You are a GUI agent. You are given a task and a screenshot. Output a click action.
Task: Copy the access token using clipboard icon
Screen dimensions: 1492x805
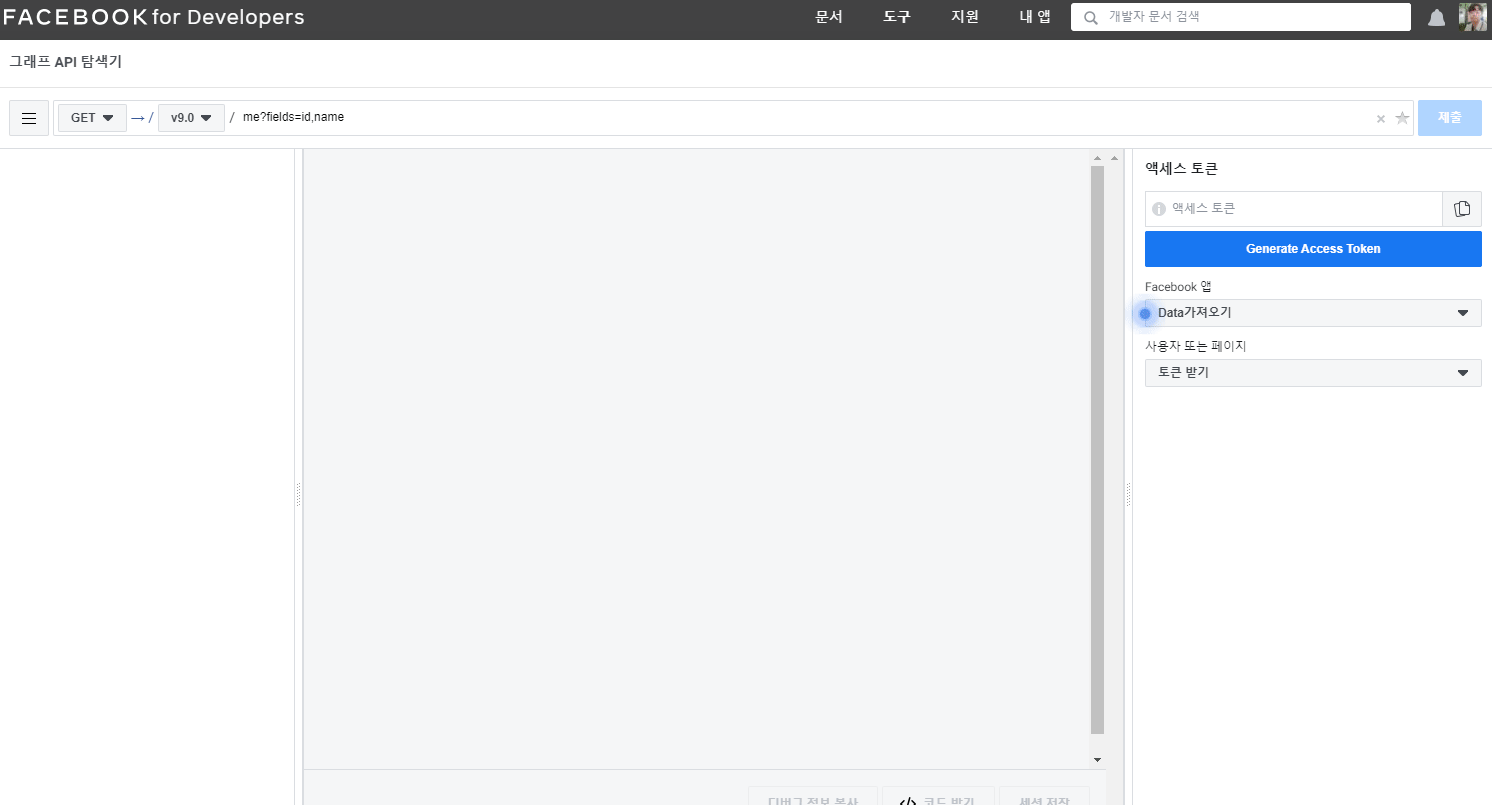(x=1462, y=209)
